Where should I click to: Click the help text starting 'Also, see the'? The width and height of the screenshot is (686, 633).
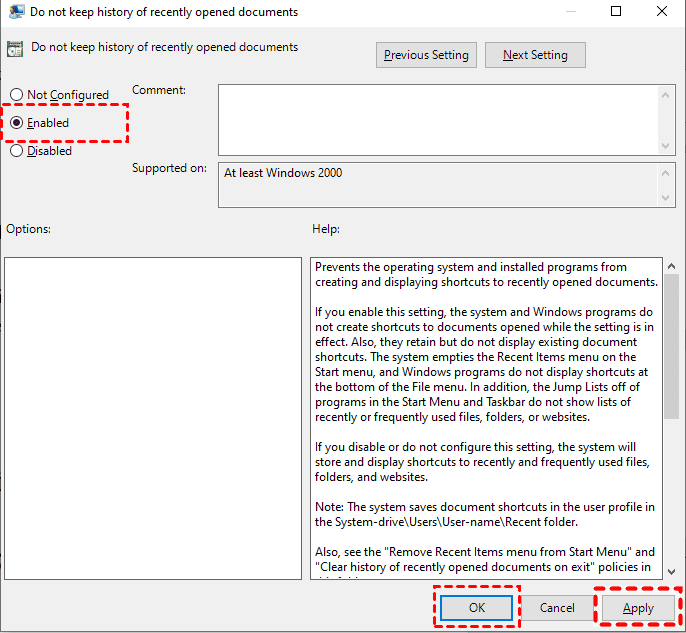(485, 560)
